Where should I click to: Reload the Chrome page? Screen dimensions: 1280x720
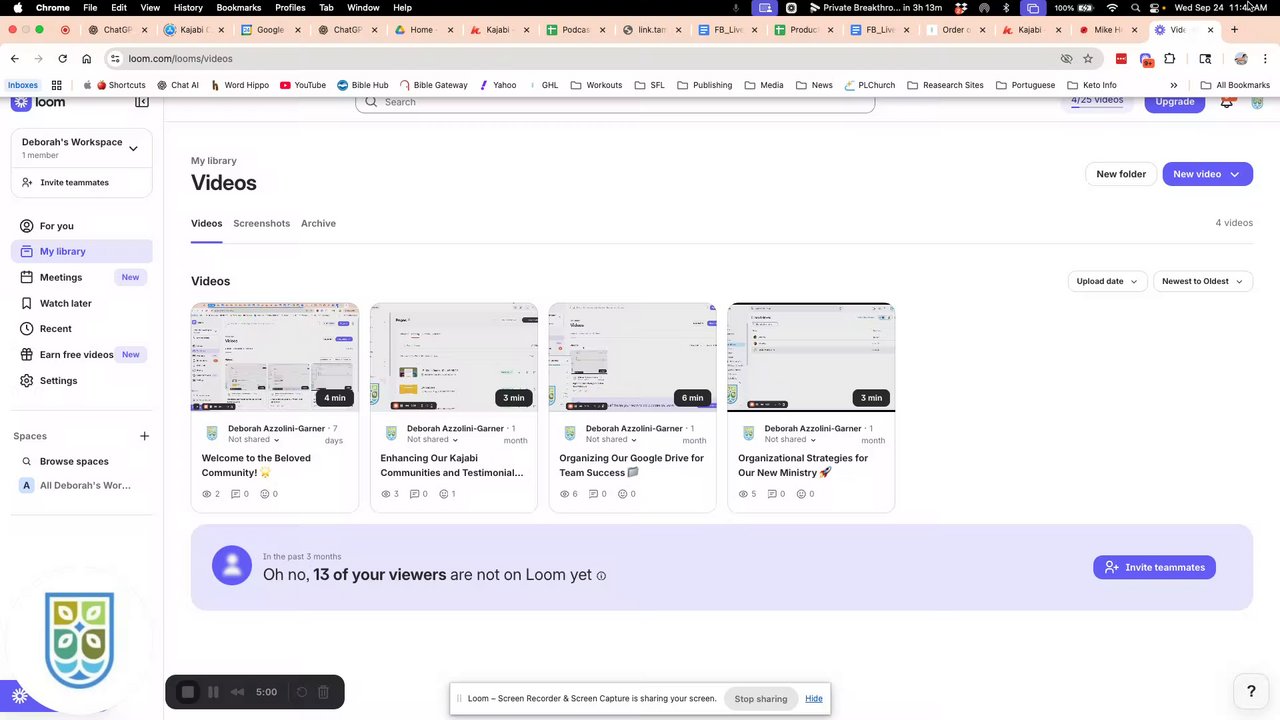click(x=62, y=59)
